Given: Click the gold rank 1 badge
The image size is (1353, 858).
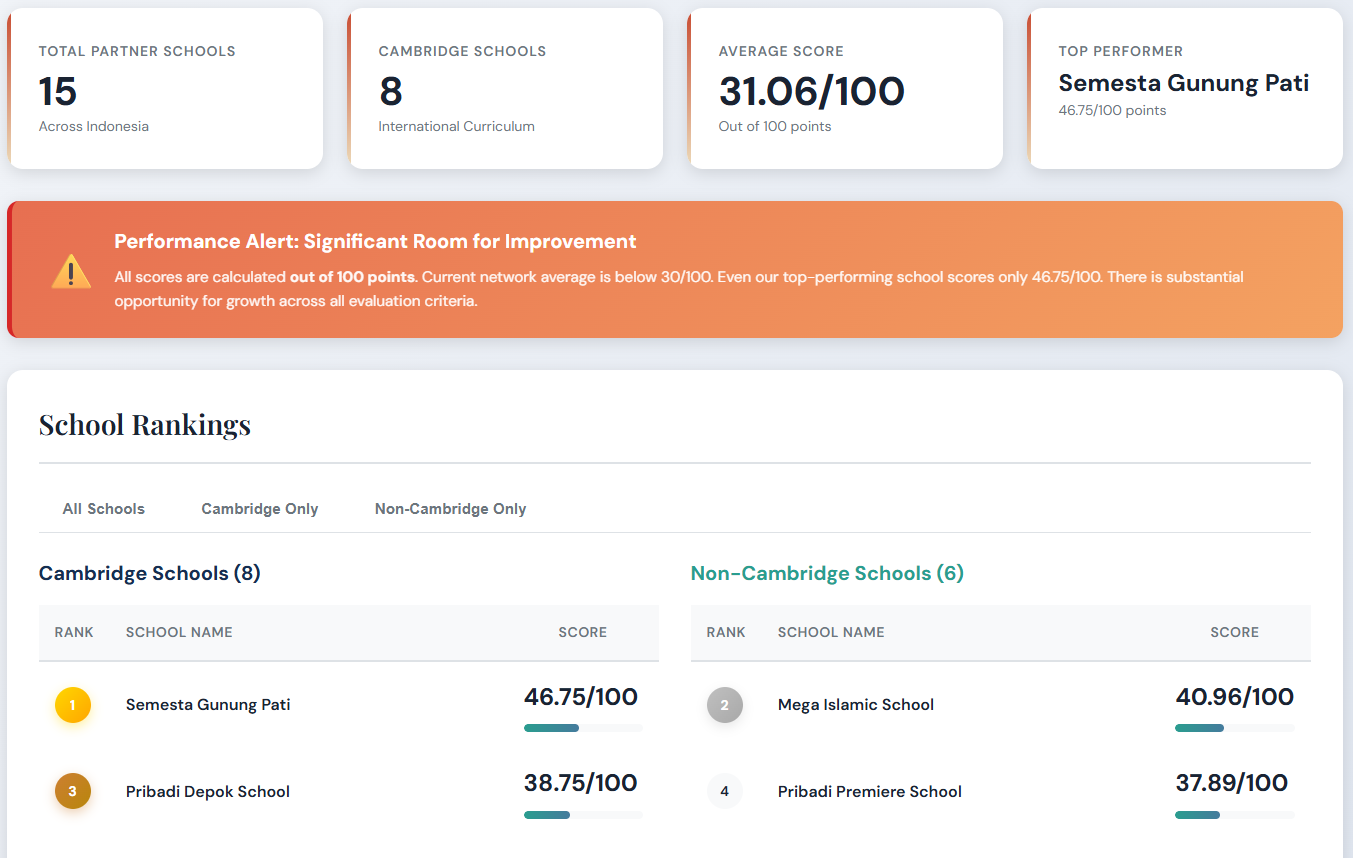Looking at the screenshot, I should [73, 705].
